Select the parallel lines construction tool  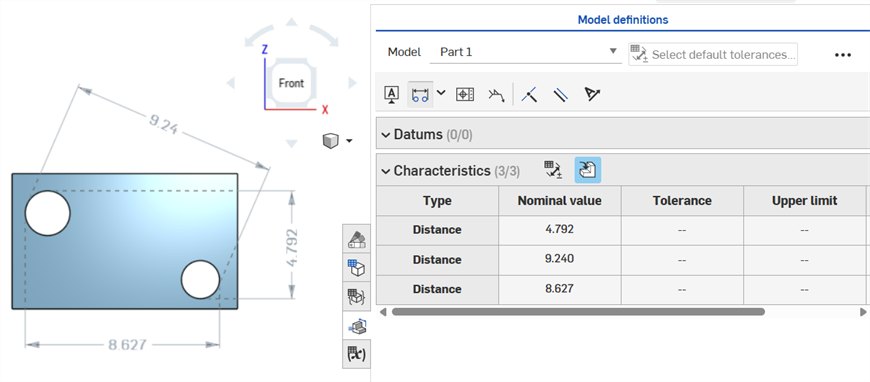pyautogui.click(x=560, y=95)
